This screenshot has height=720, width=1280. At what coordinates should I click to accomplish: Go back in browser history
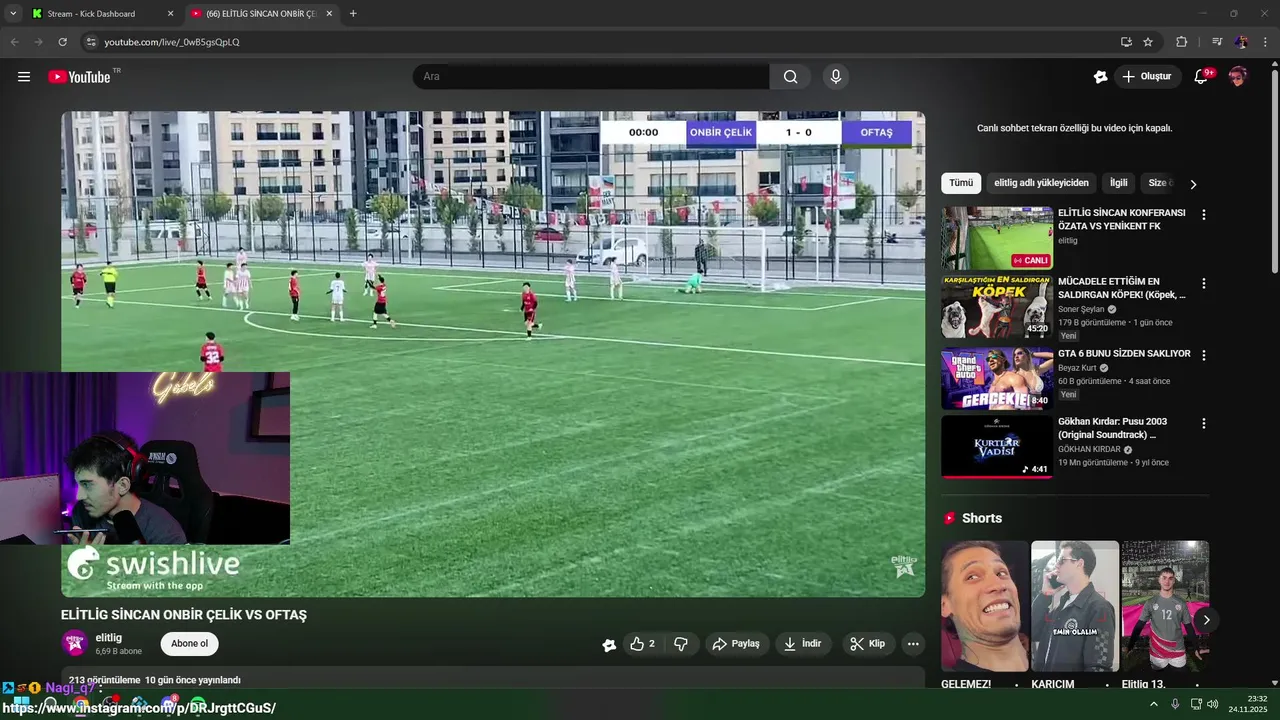click(14, 42)
